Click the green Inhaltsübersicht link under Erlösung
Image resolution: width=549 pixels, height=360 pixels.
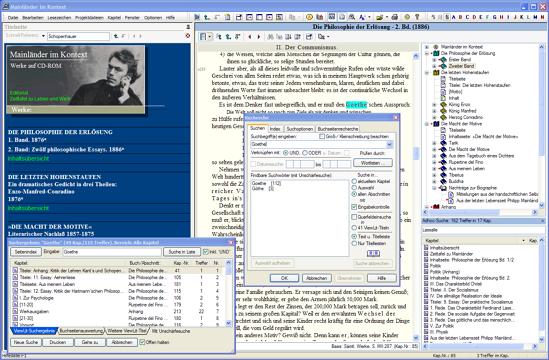pos(28,158)
